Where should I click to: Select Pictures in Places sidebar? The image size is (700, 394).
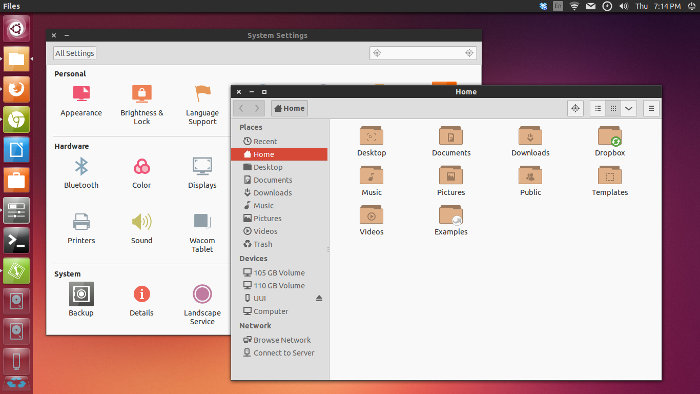point(279,219)
